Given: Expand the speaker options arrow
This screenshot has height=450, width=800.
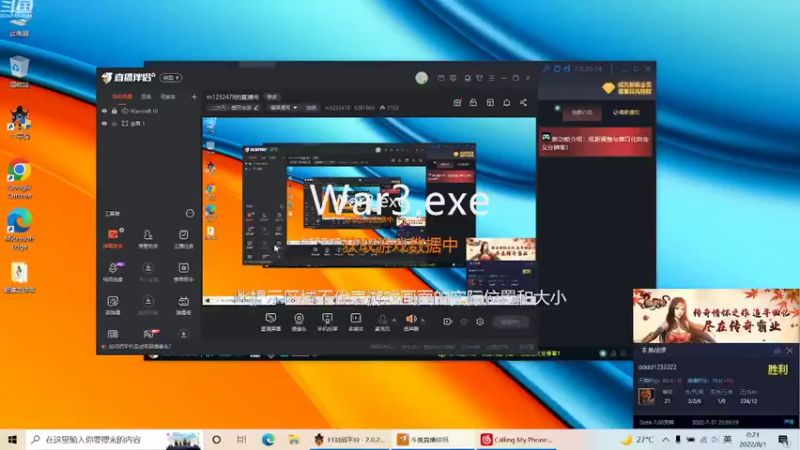Looking at the screenshot, I should coord(423,320).
